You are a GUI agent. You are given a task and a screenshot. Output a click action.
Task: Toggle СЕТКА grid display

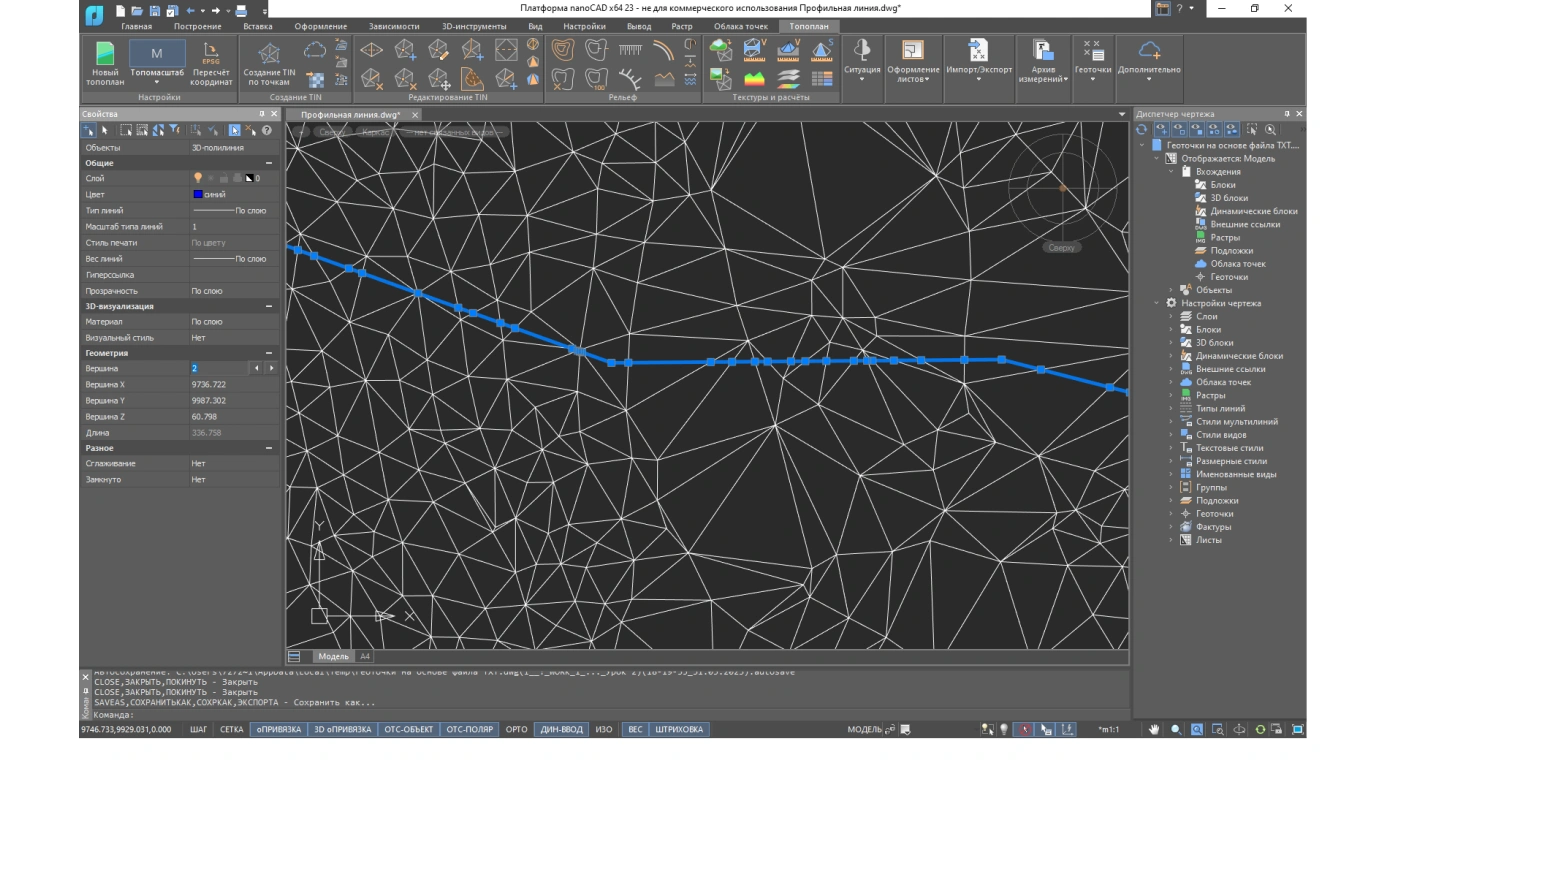pyautogui.click(x=231, y=730)
